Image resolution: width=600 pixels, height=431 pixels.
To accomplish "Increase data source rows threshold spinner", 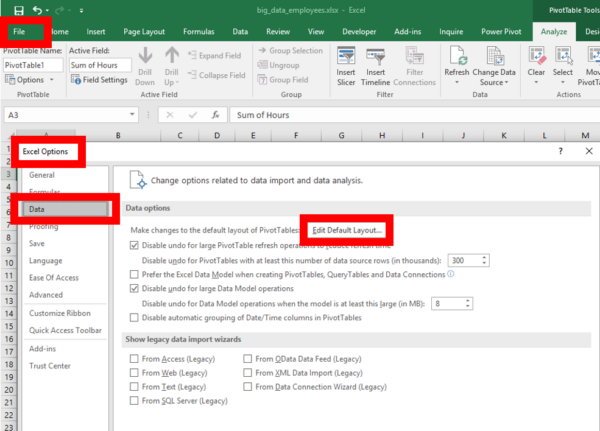I will [484, 258].
